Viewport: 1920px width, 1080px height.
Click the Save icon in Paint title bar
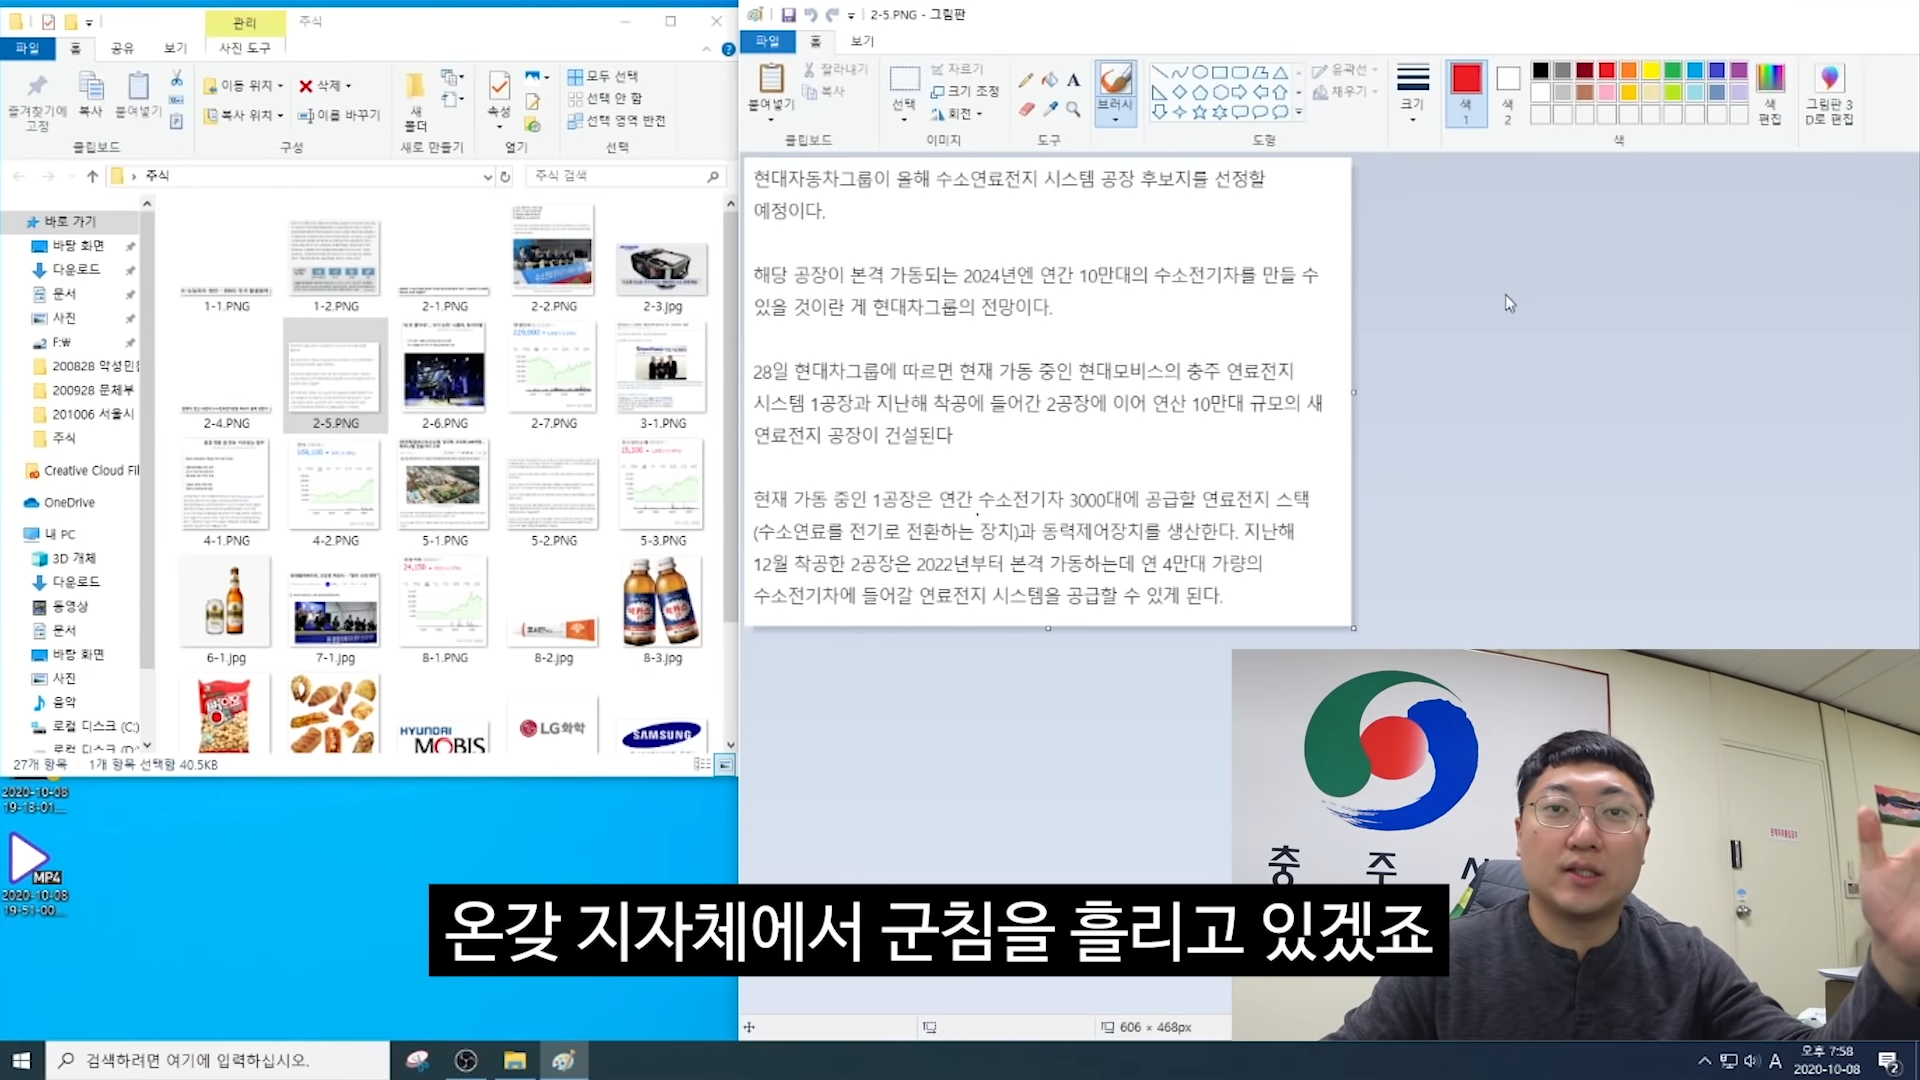(x=788, y=15)
